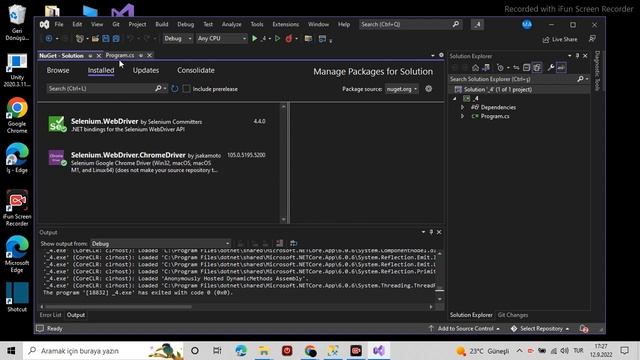Switch to the Browse tab
The height and width of the screenshot is (360, 640).
[58, 70]
